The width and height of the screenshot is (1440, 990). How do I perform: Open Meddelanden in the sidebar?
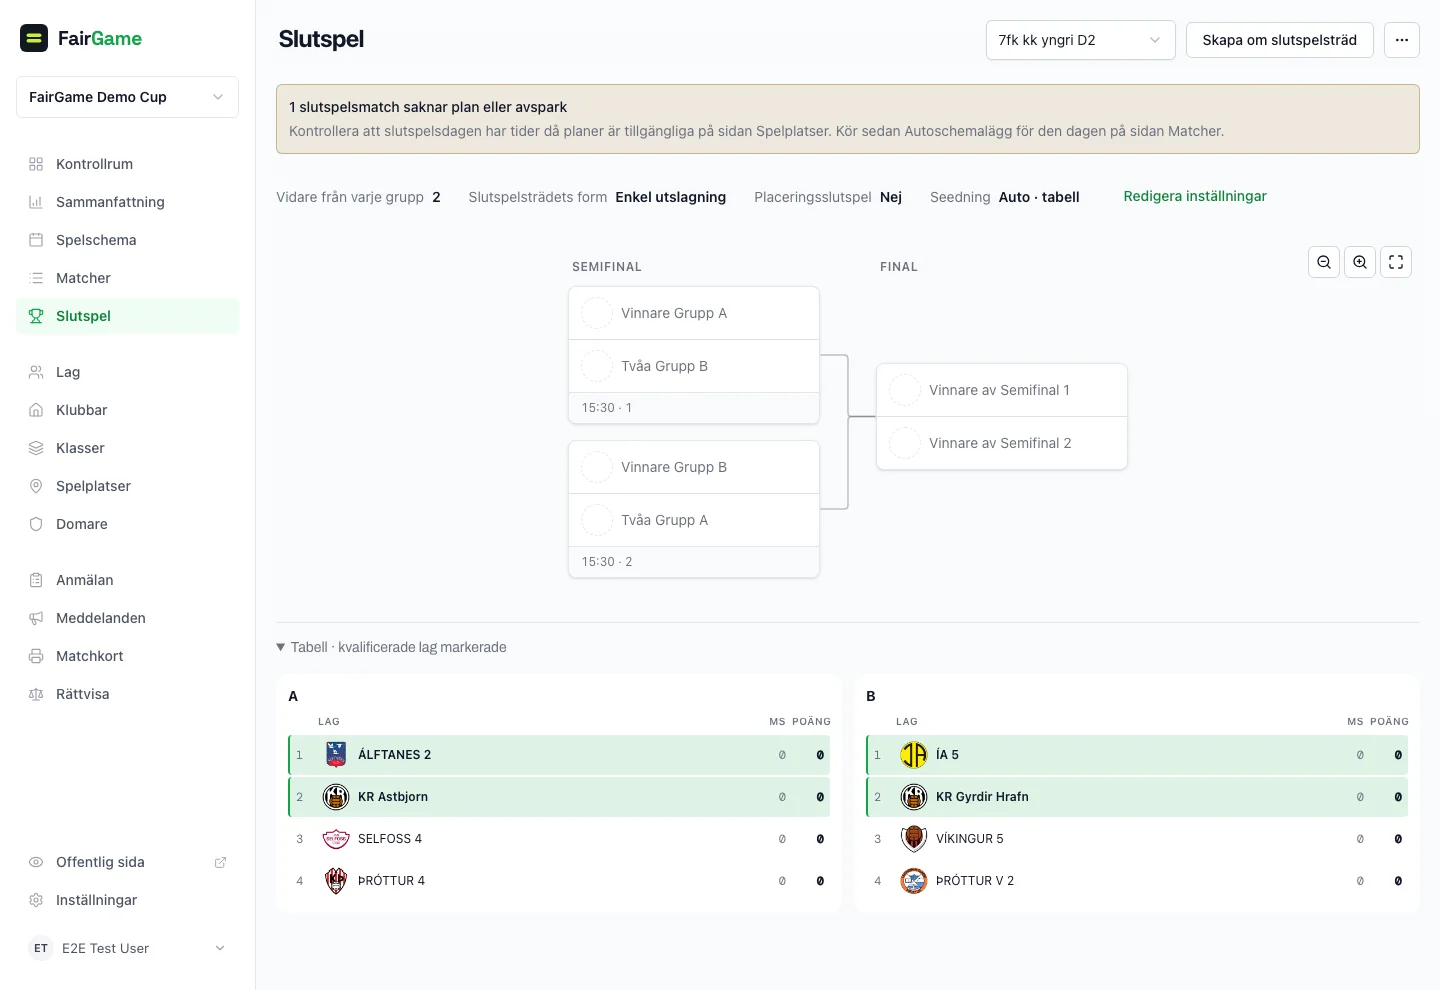point(127,618)
